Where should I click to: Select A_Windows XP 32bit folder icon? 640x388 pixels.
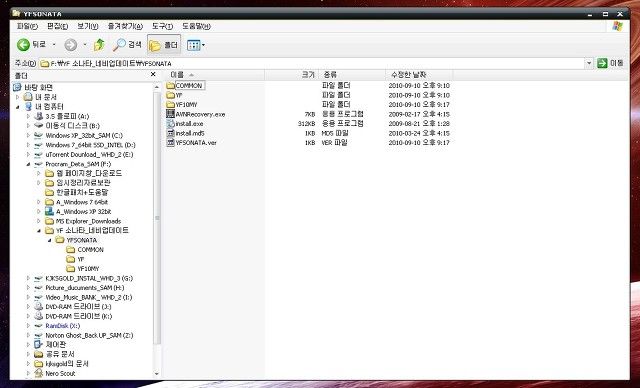[x=49, y=211]
